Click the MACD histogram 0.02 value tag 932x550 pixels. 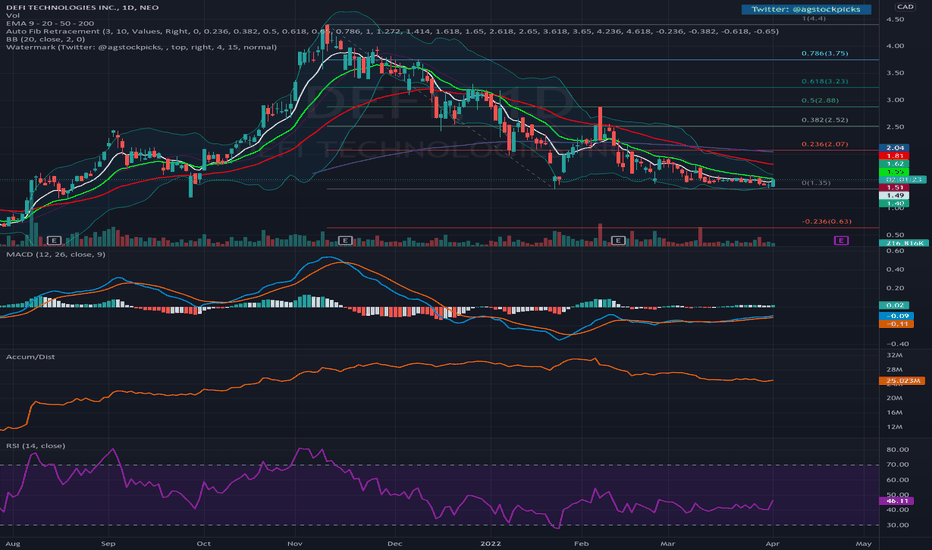click(x=895, y=305)
